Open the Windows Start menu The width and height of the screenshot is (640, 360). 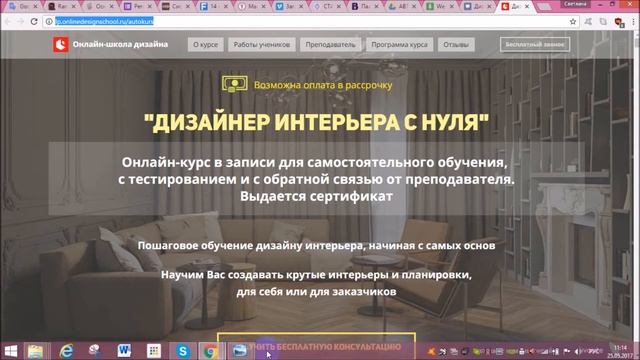pos(11,351)
